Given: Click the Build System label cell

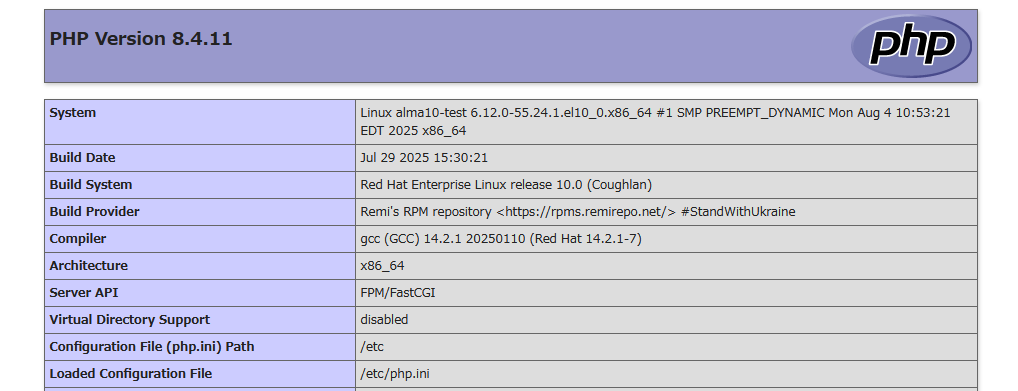Looking at the screenshot, I should point(200,185).
